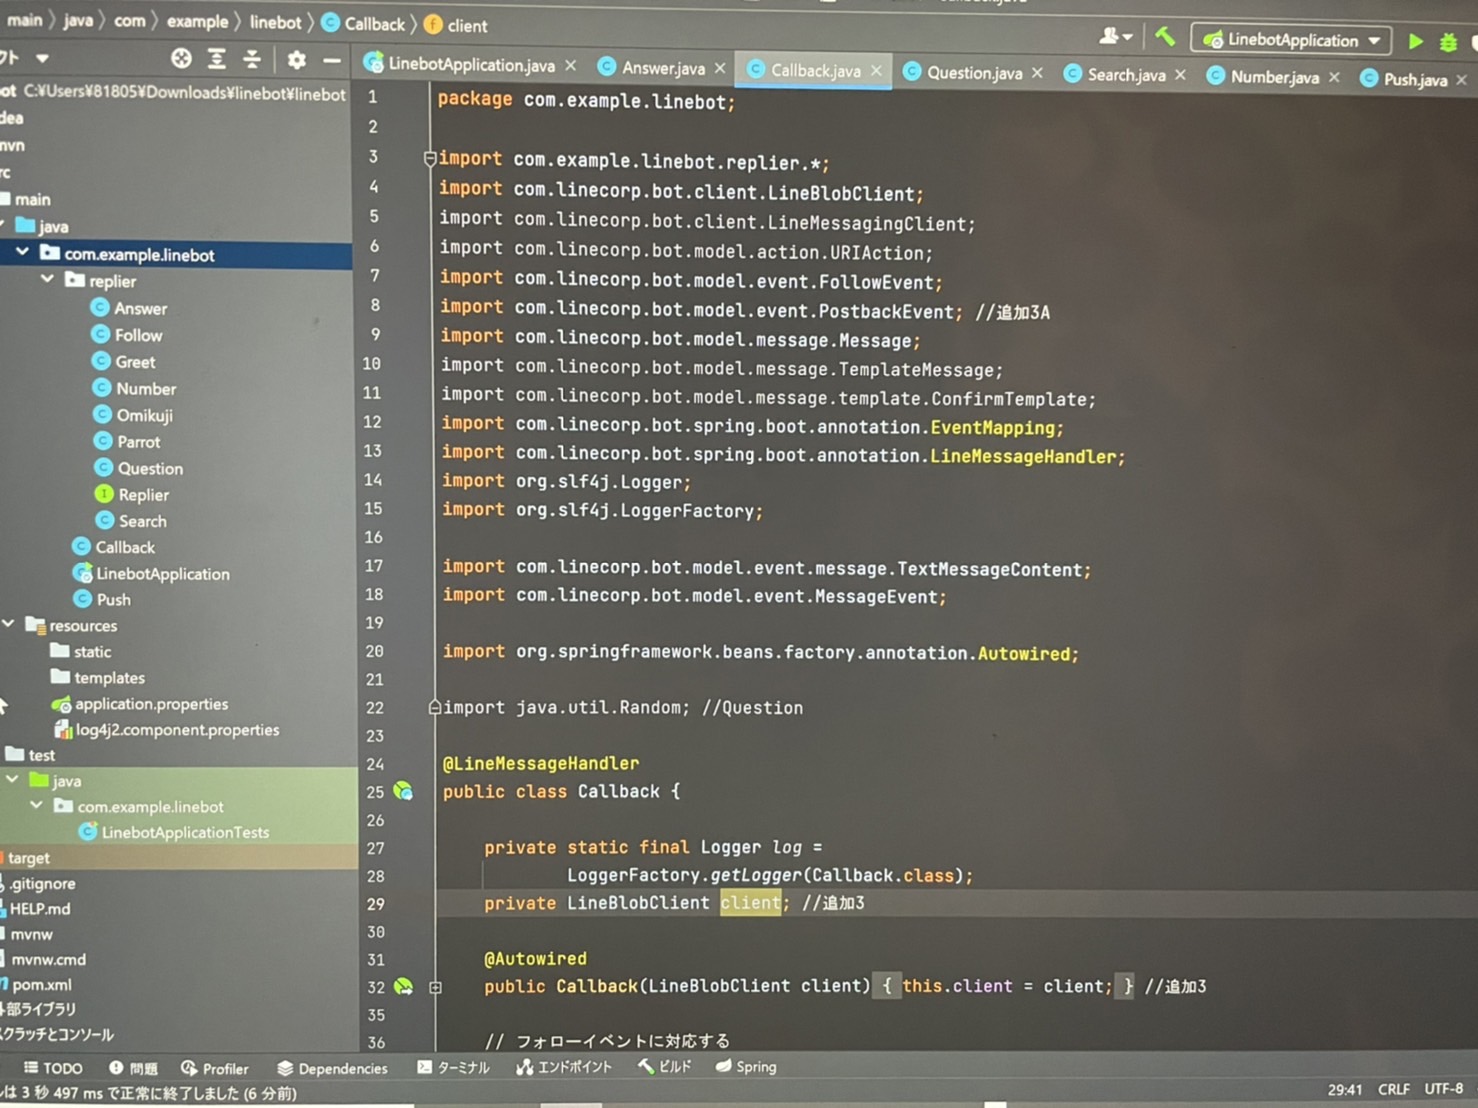Click the Expand All icon in project panel

pyautogui.click(x=217, y=59)
